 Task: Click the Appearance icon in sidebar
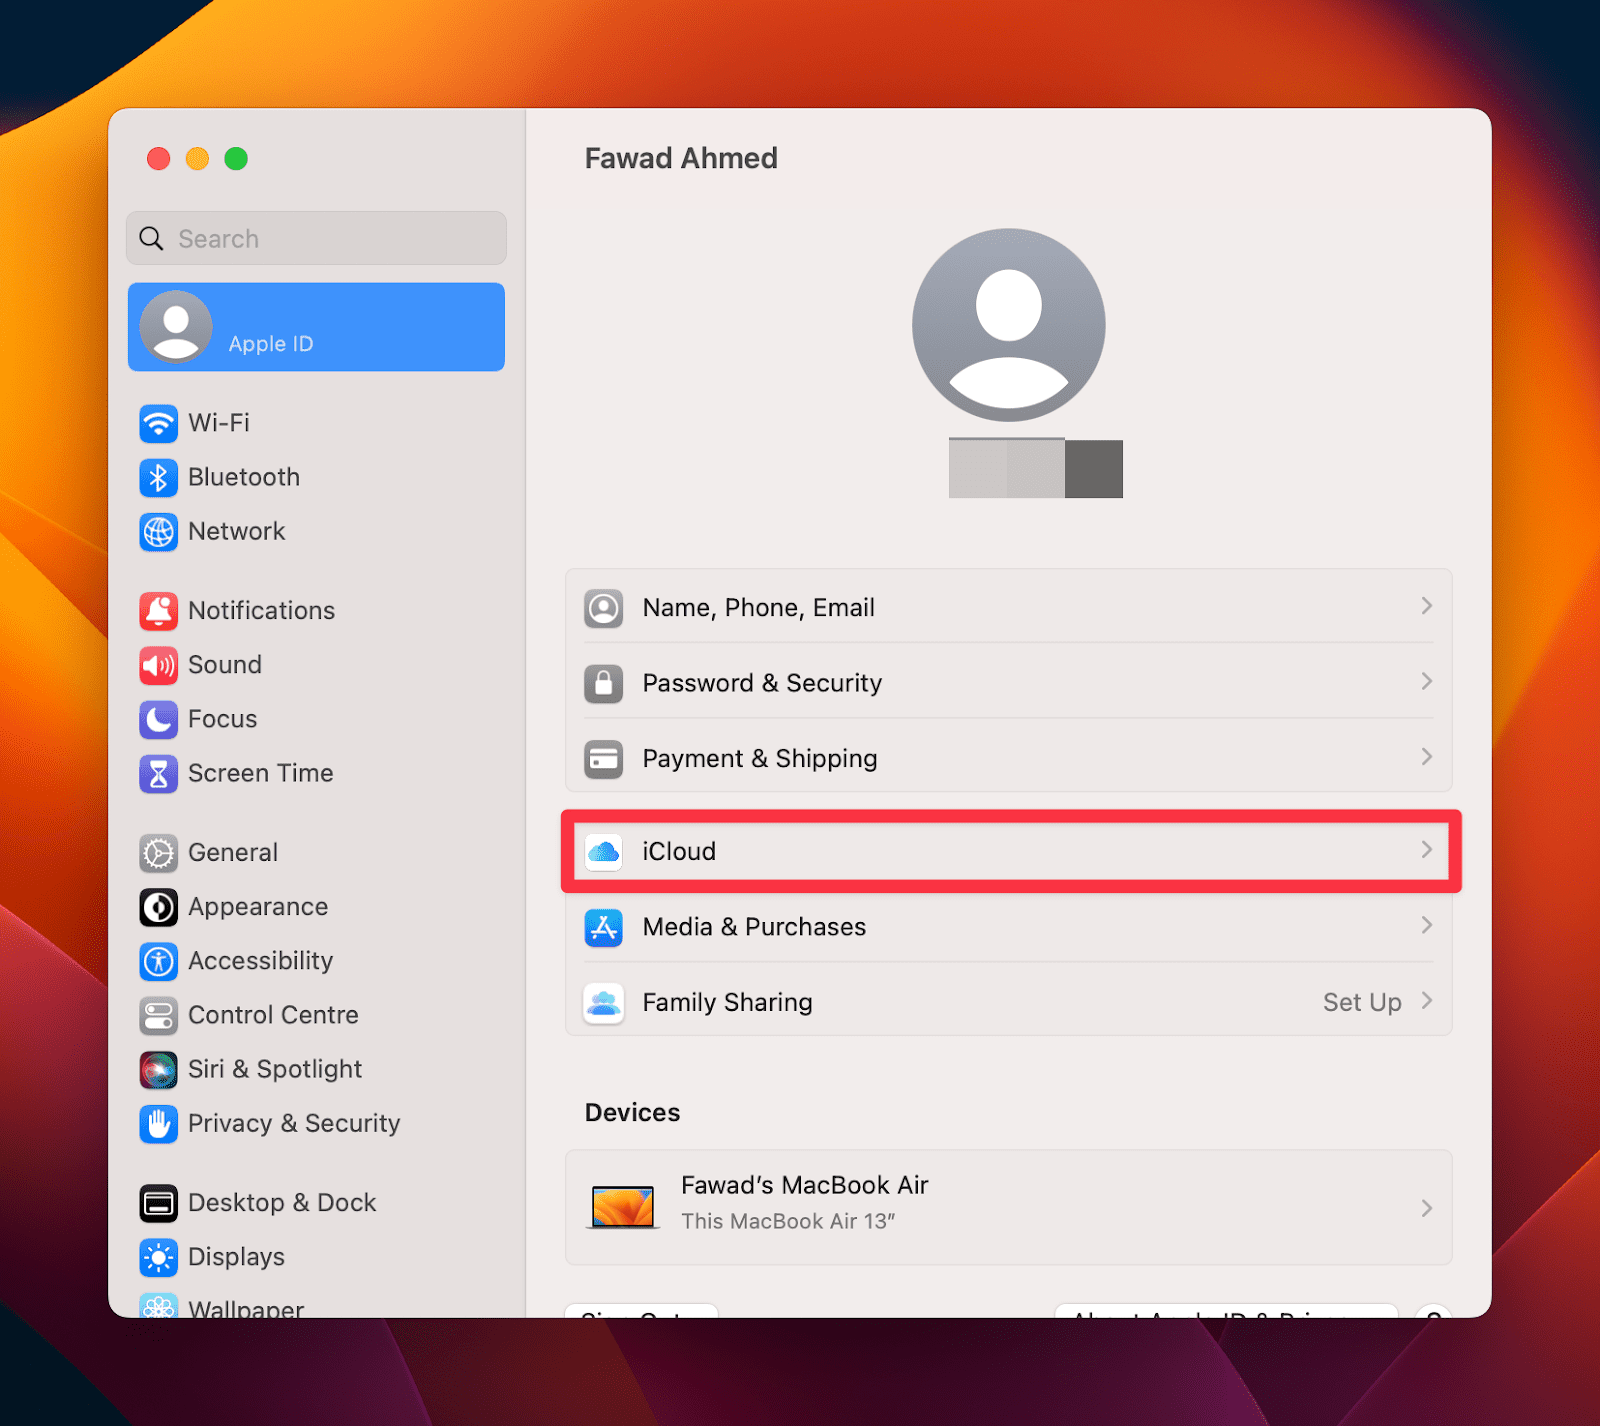click(158, 907)
